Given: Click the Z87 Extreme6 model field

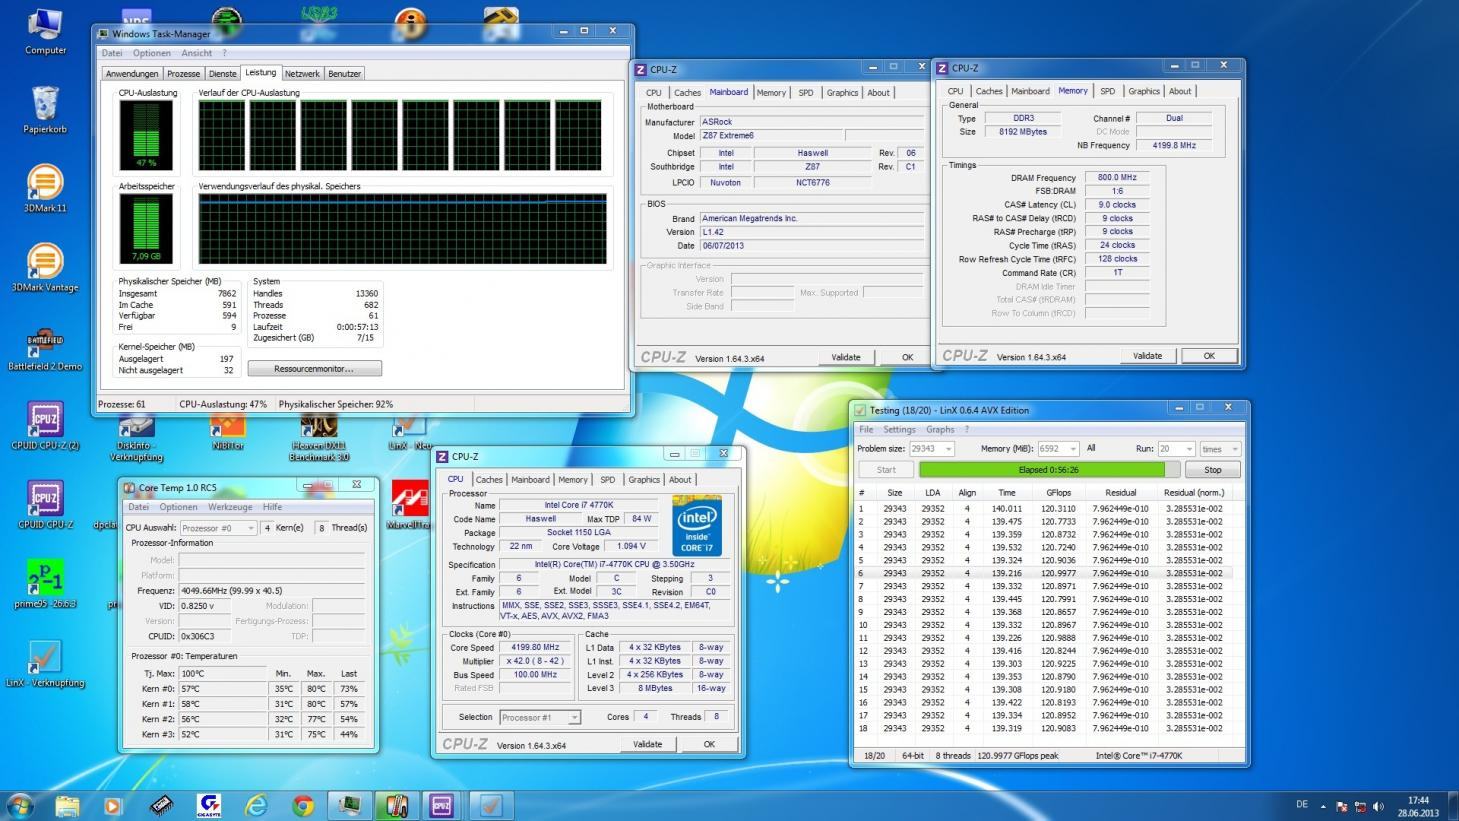Looking at the screenshot, I should tap(771, 136).
